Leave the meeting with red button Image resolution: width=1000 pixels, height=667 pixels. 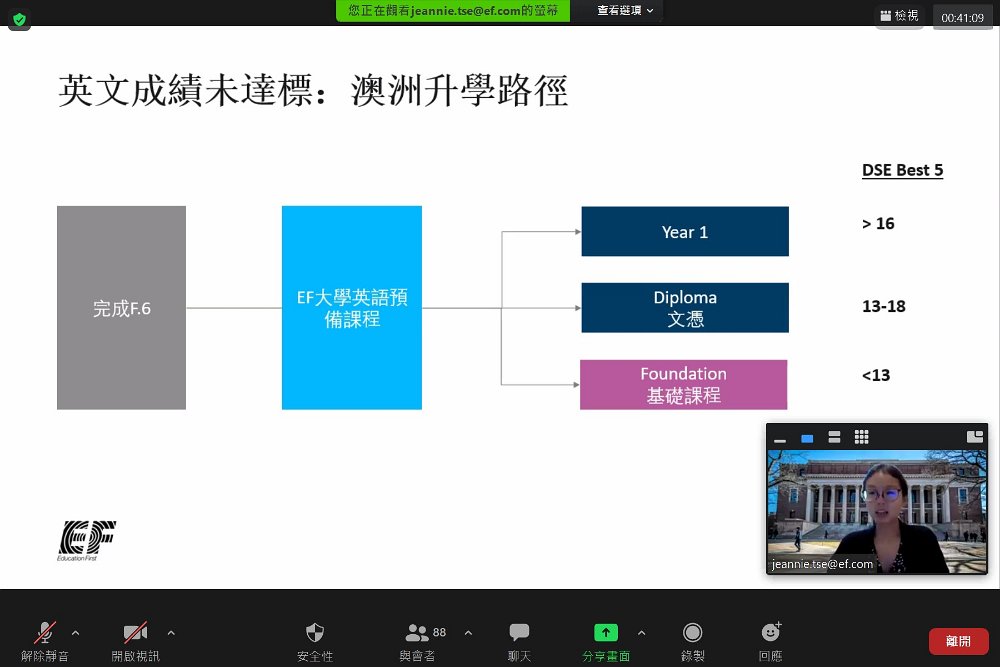pos(959,641)
